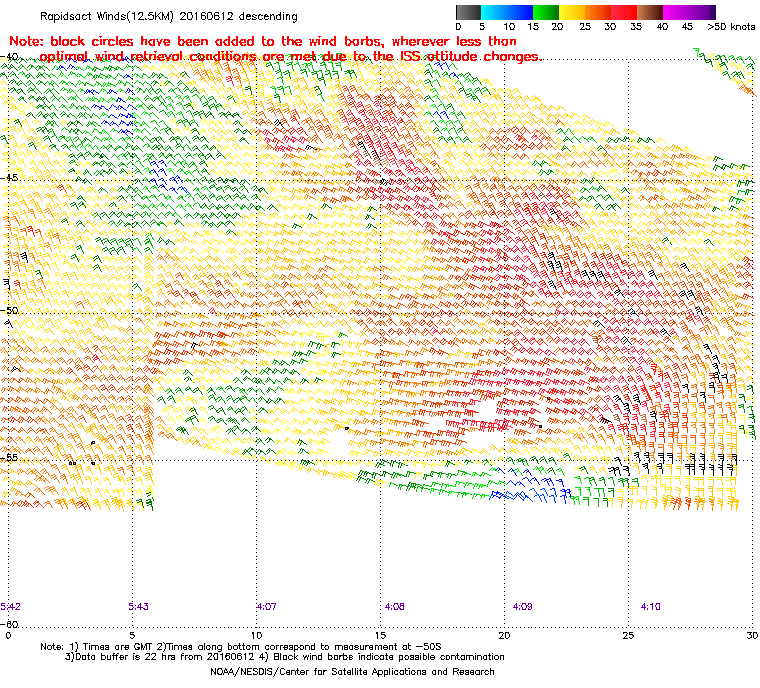Click the '20' longitude axis label at bottom
The width and height of the screenshot is (760, 688).
tap(505, 636)
